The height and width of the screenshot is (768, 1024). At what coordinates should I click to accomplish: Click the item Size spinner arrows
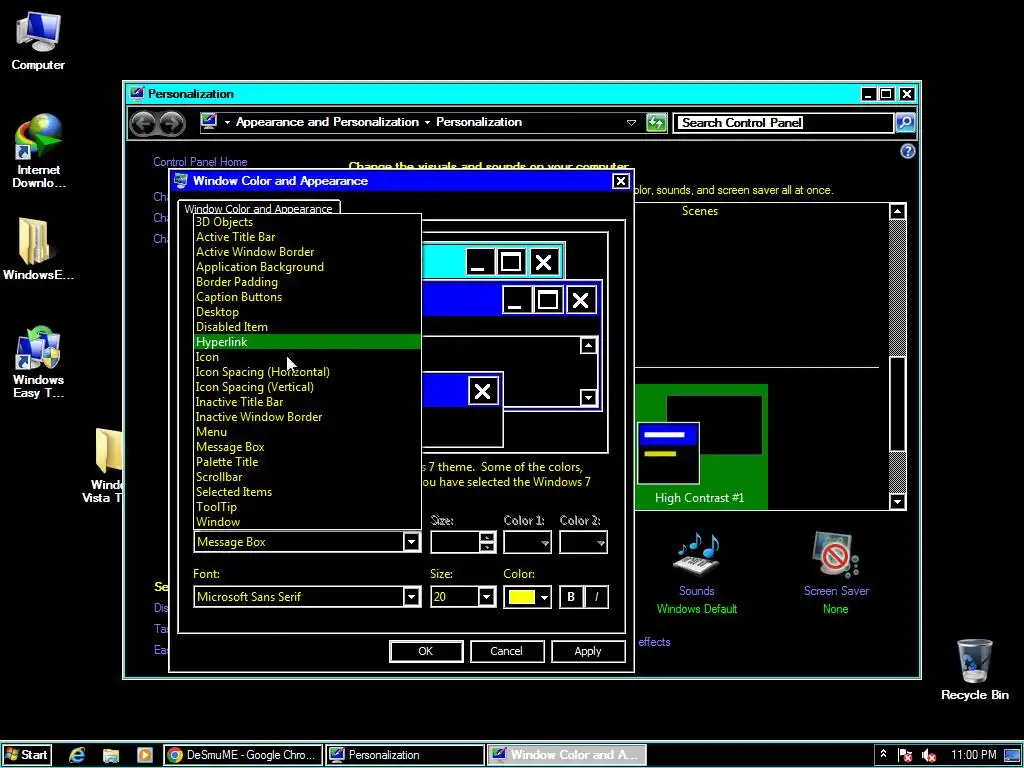pos(487,542)
